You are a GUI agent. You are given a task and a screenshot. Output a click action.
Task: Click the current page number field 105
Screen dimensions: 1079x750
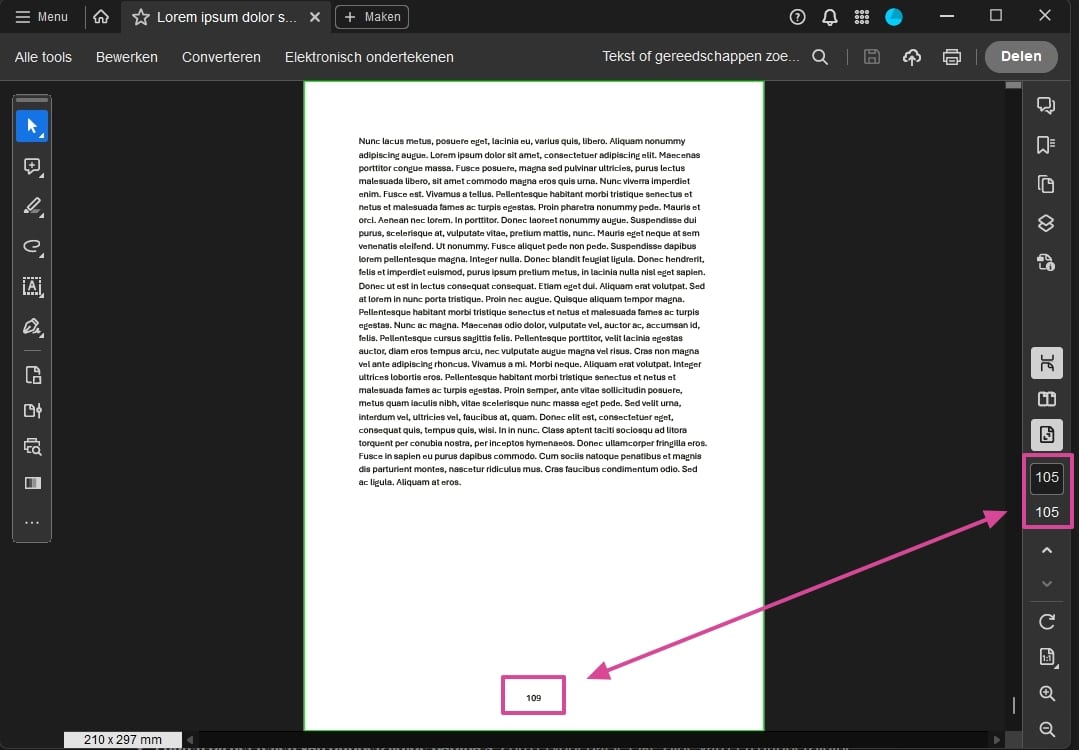tap(1047, 478)
